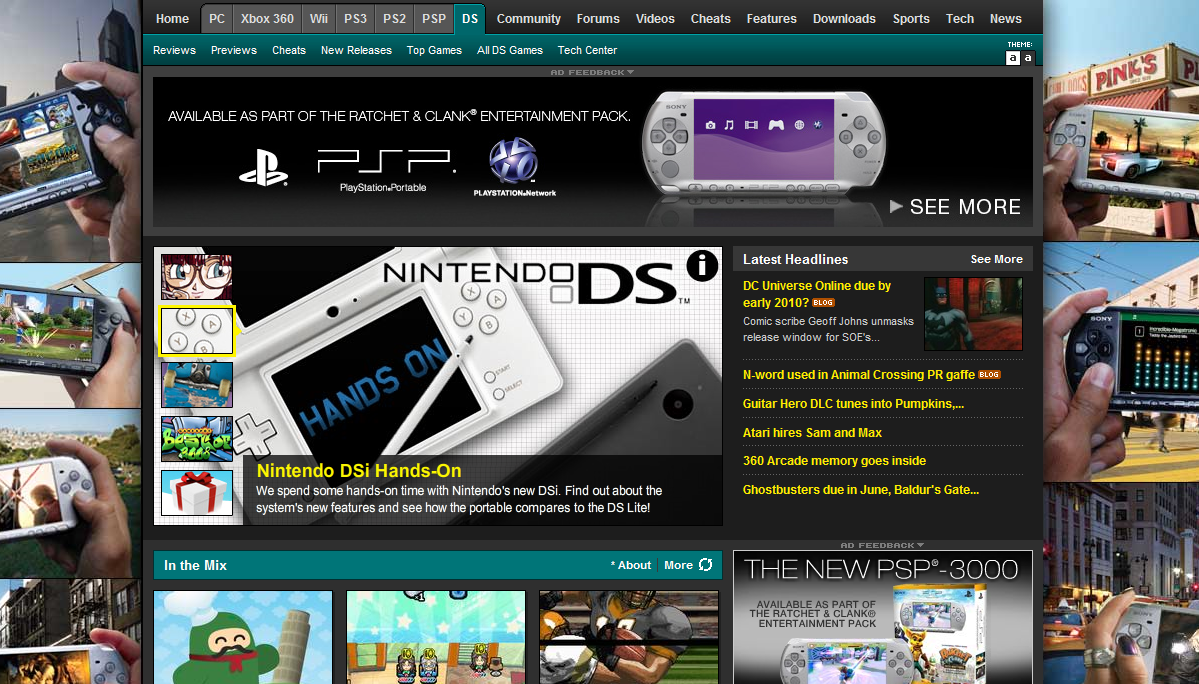Click the BLOG tag on the Animal Crossing headline
Screen dimensions: 1199x684
point(989,375)
